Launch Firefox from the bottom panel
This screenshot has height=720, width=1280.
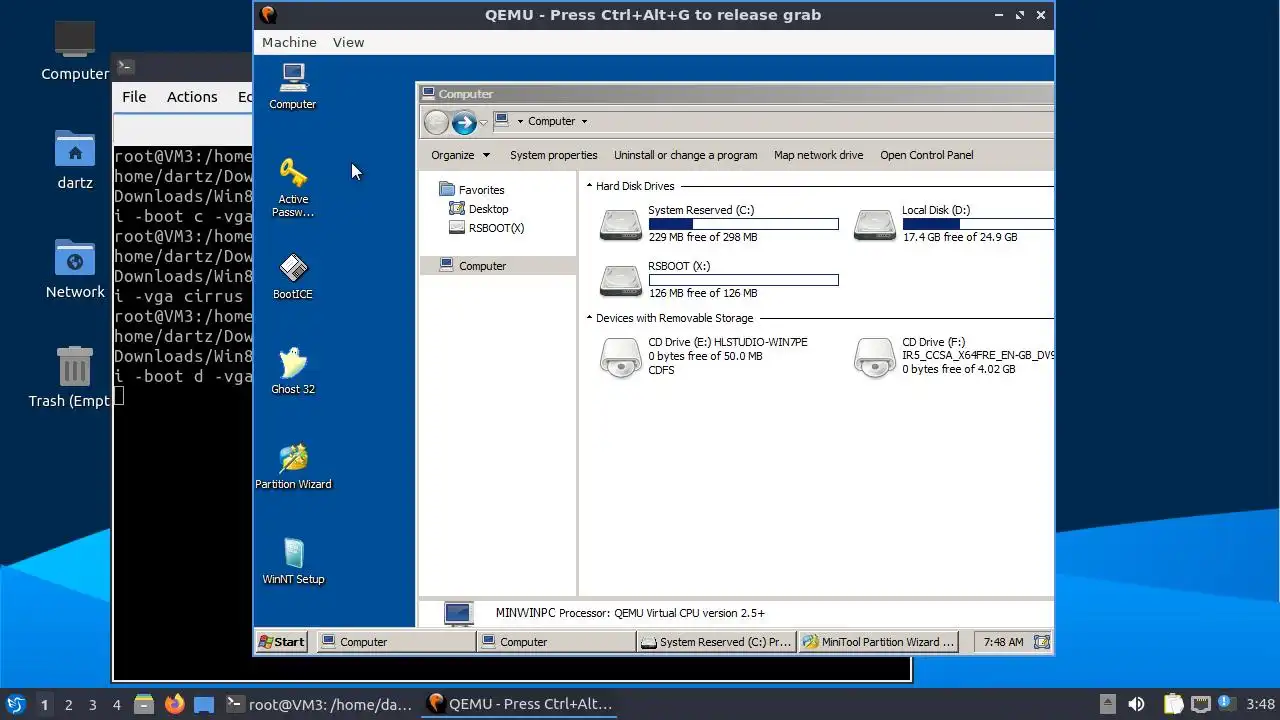174,704
